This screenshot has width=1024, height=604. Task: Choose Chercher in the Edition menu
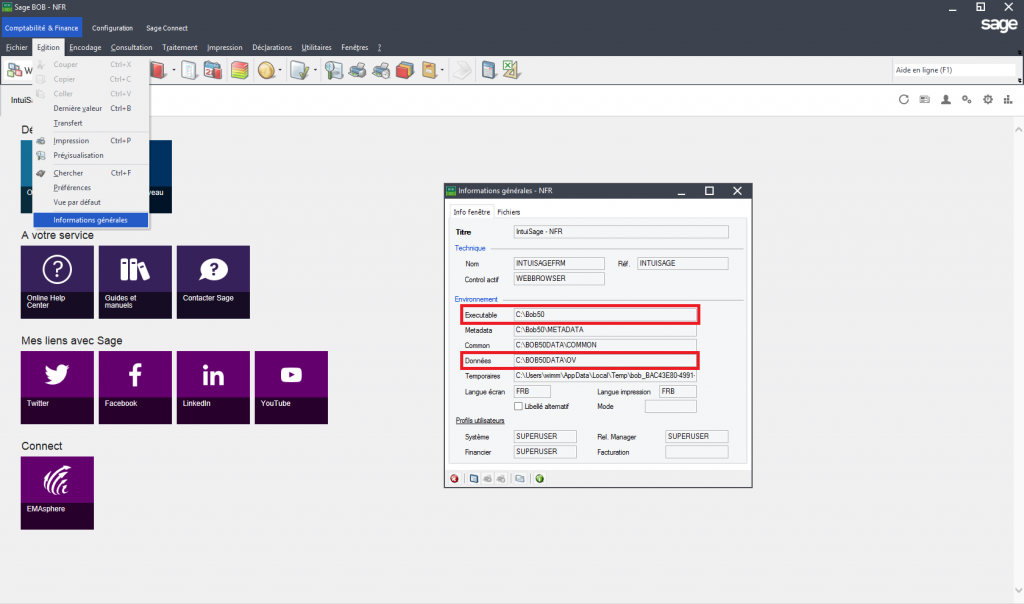[91, 173]
